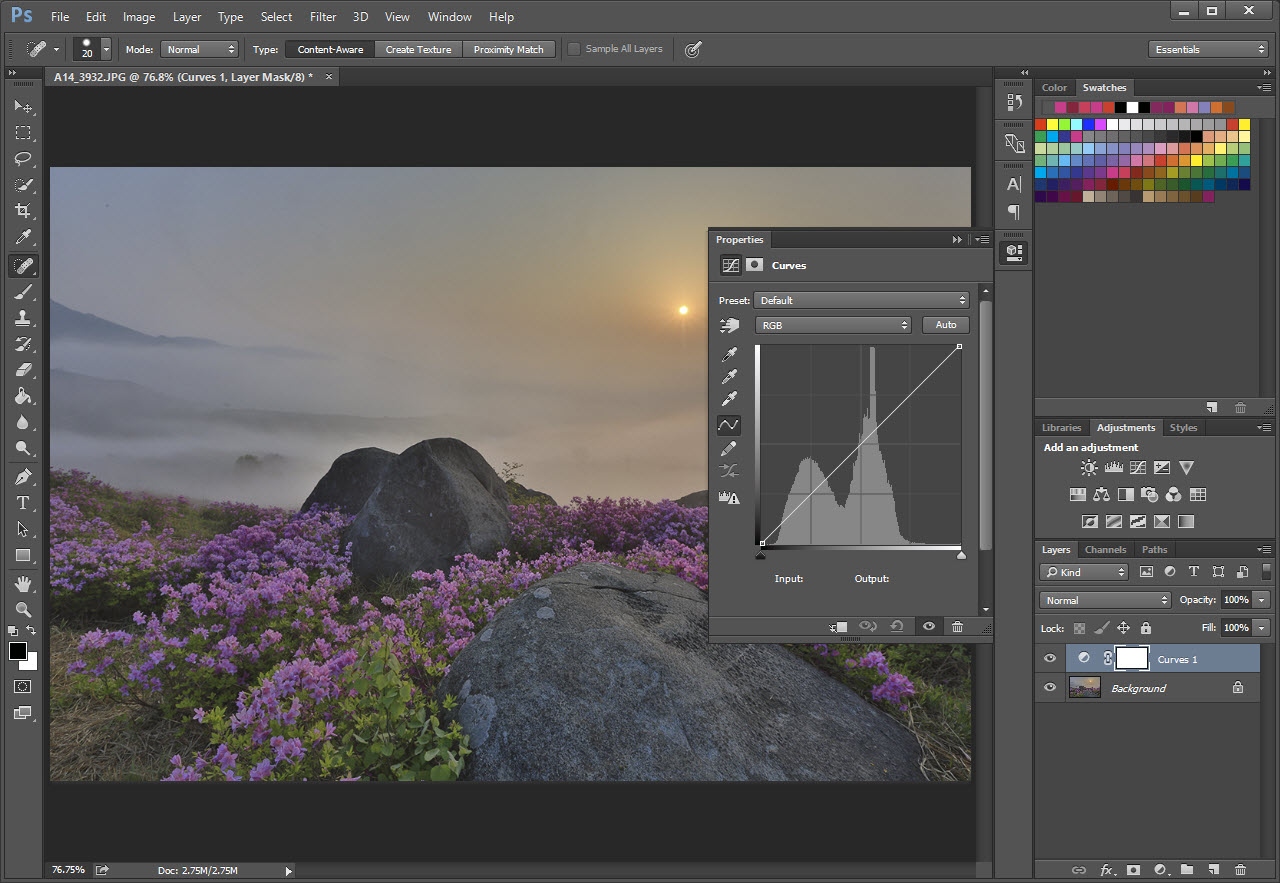Select the Lasso tool
Screen dimensions: 1280x883
(x=23, y=158)
